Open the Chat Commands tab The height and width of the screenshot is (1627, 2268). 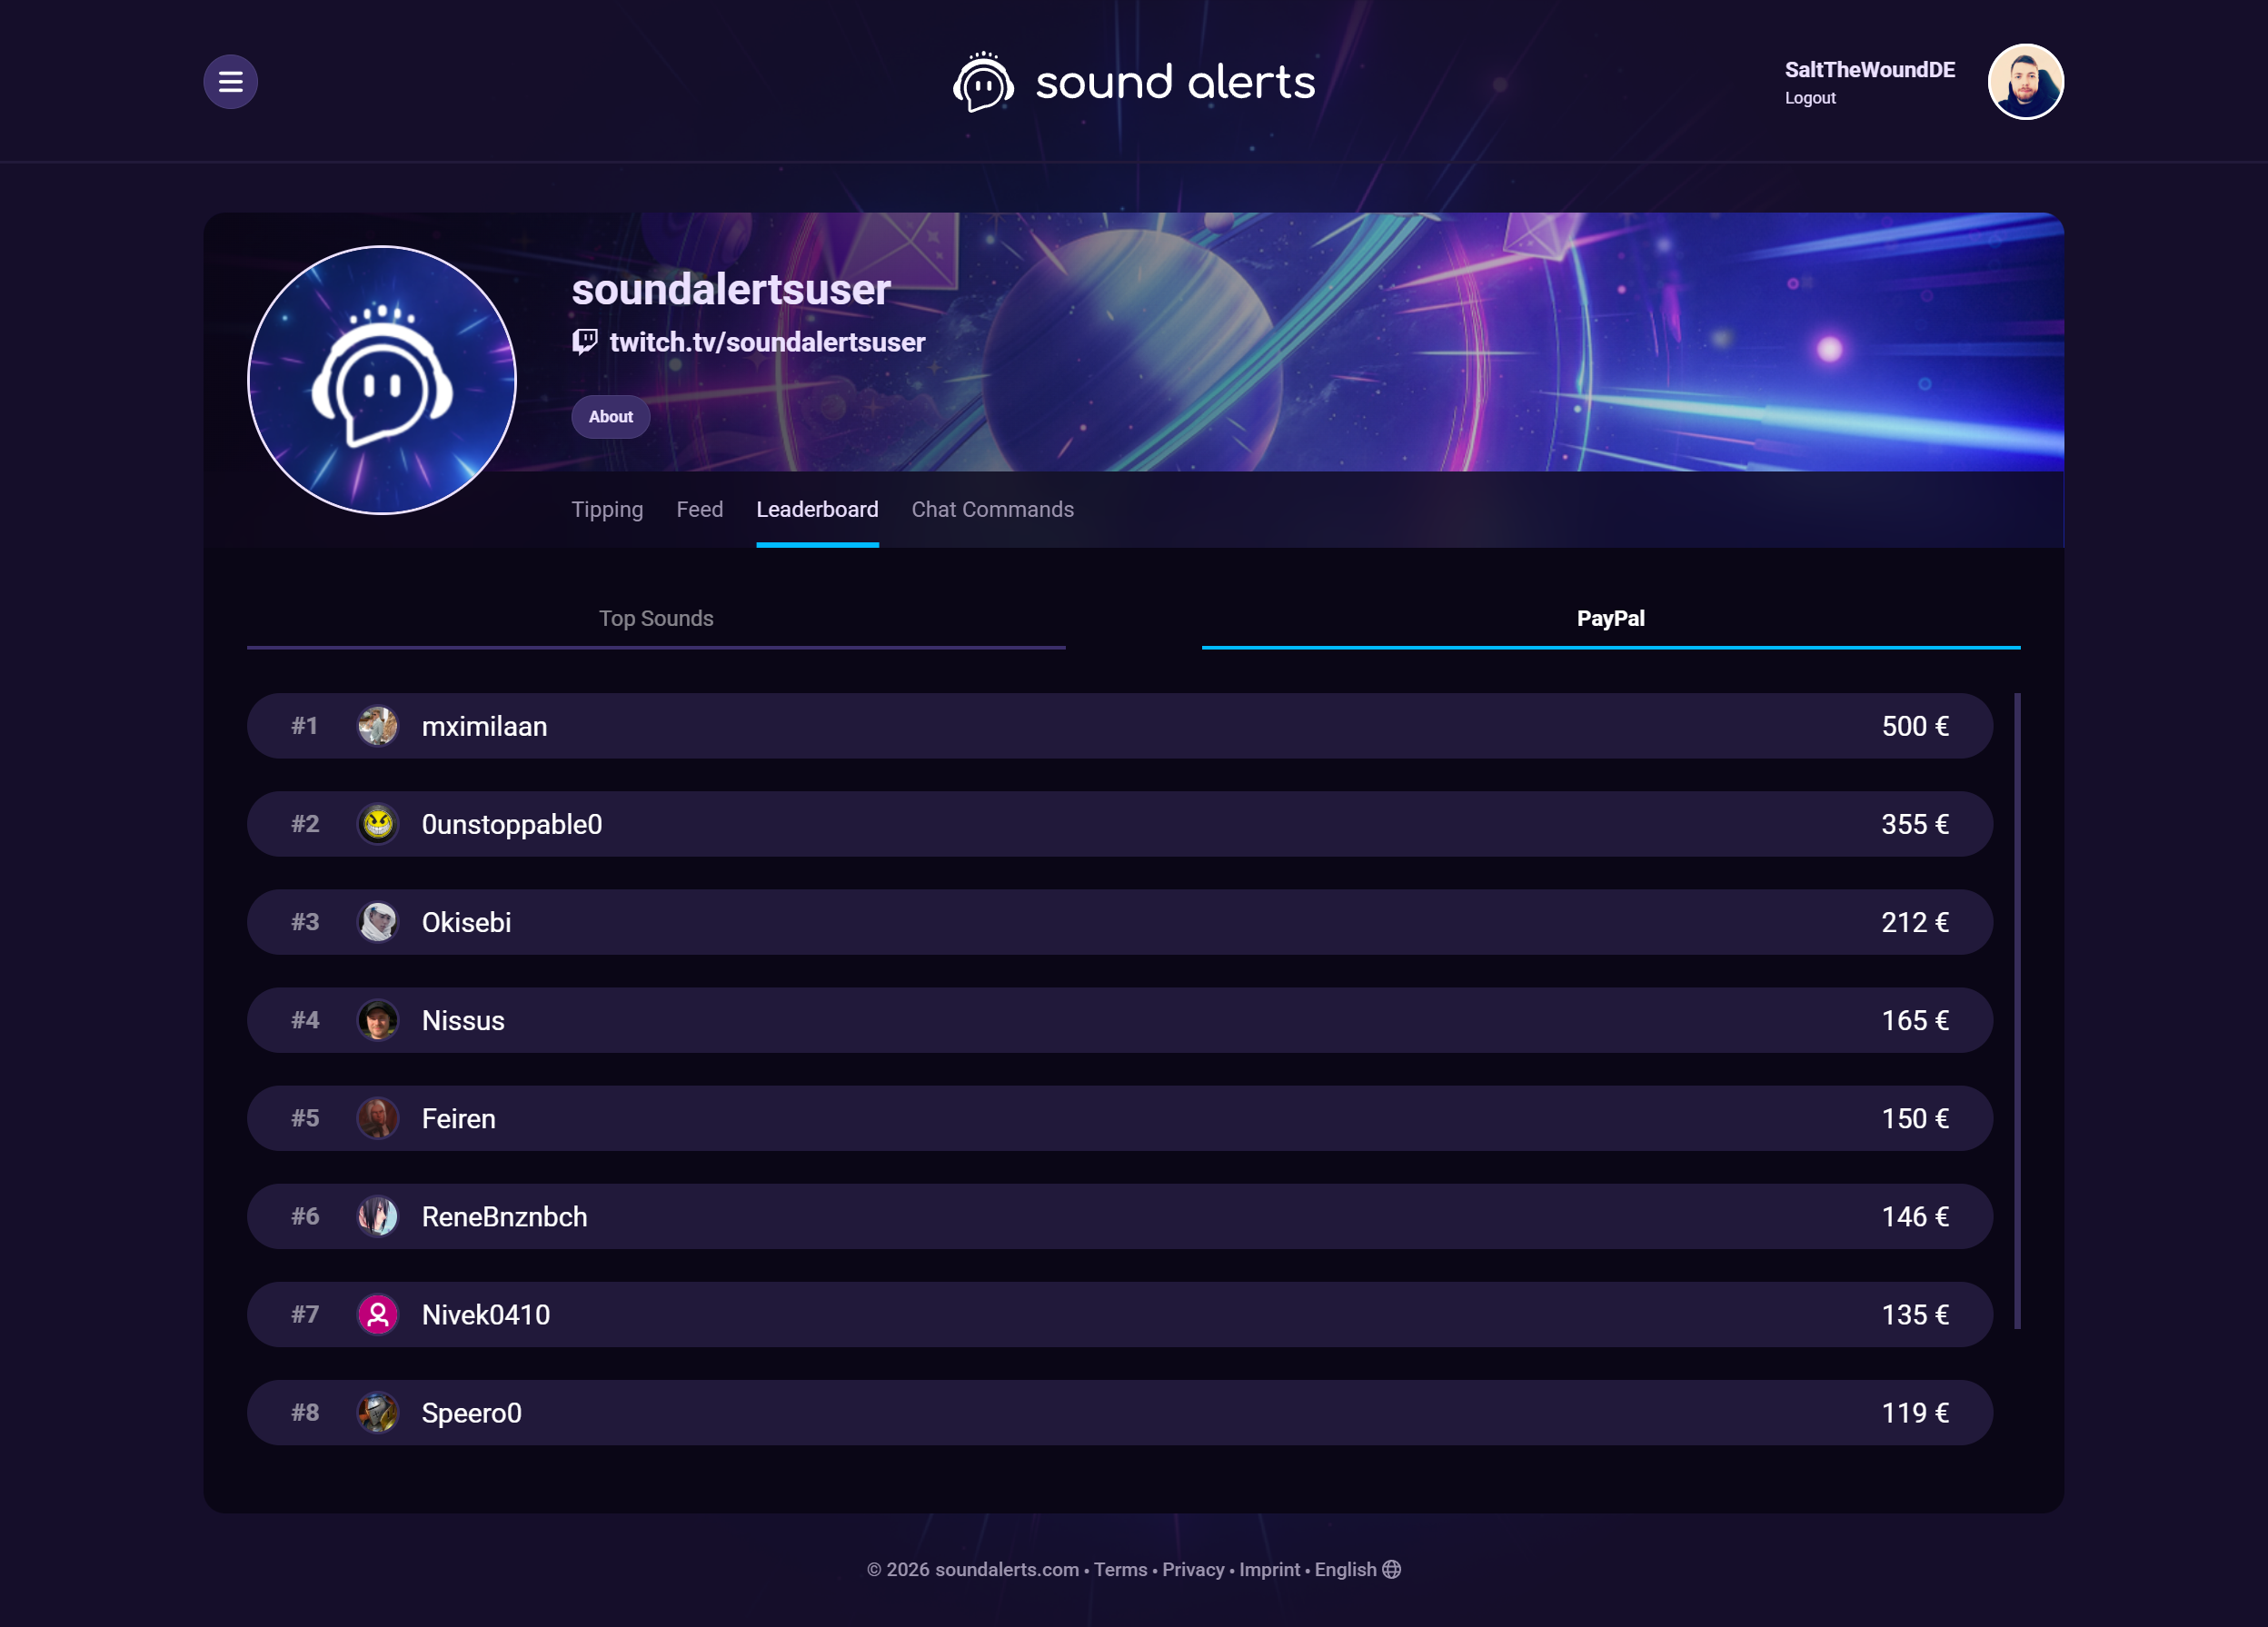[x=992, y=509]
